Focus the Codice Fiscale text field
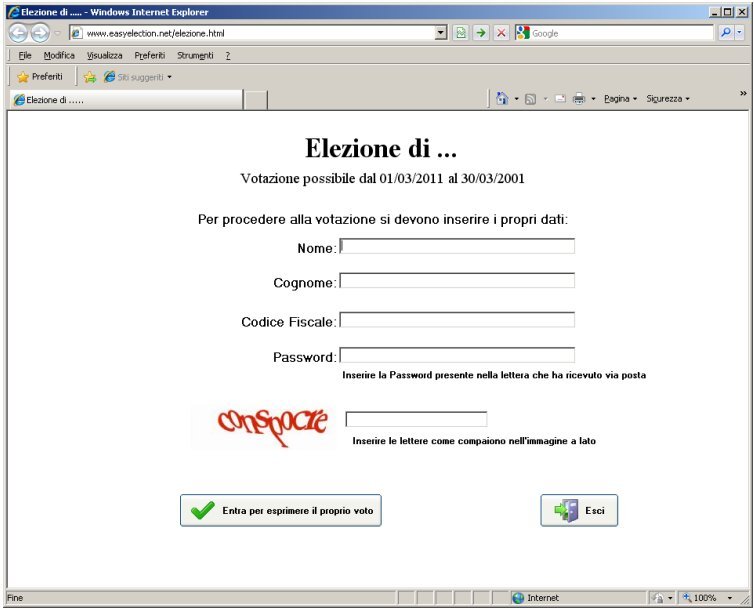754x609 pixels. (x=457, y=320)
